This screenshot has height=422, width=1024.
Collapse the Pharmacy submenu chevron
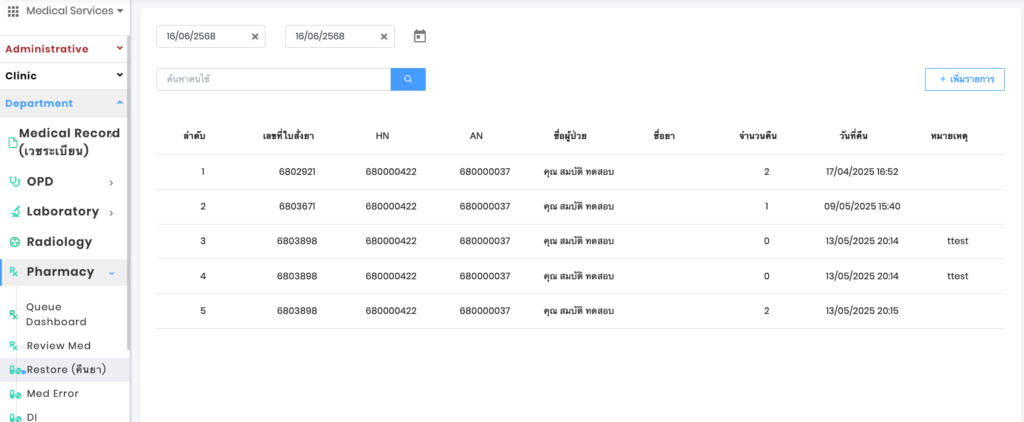point(111,272)
